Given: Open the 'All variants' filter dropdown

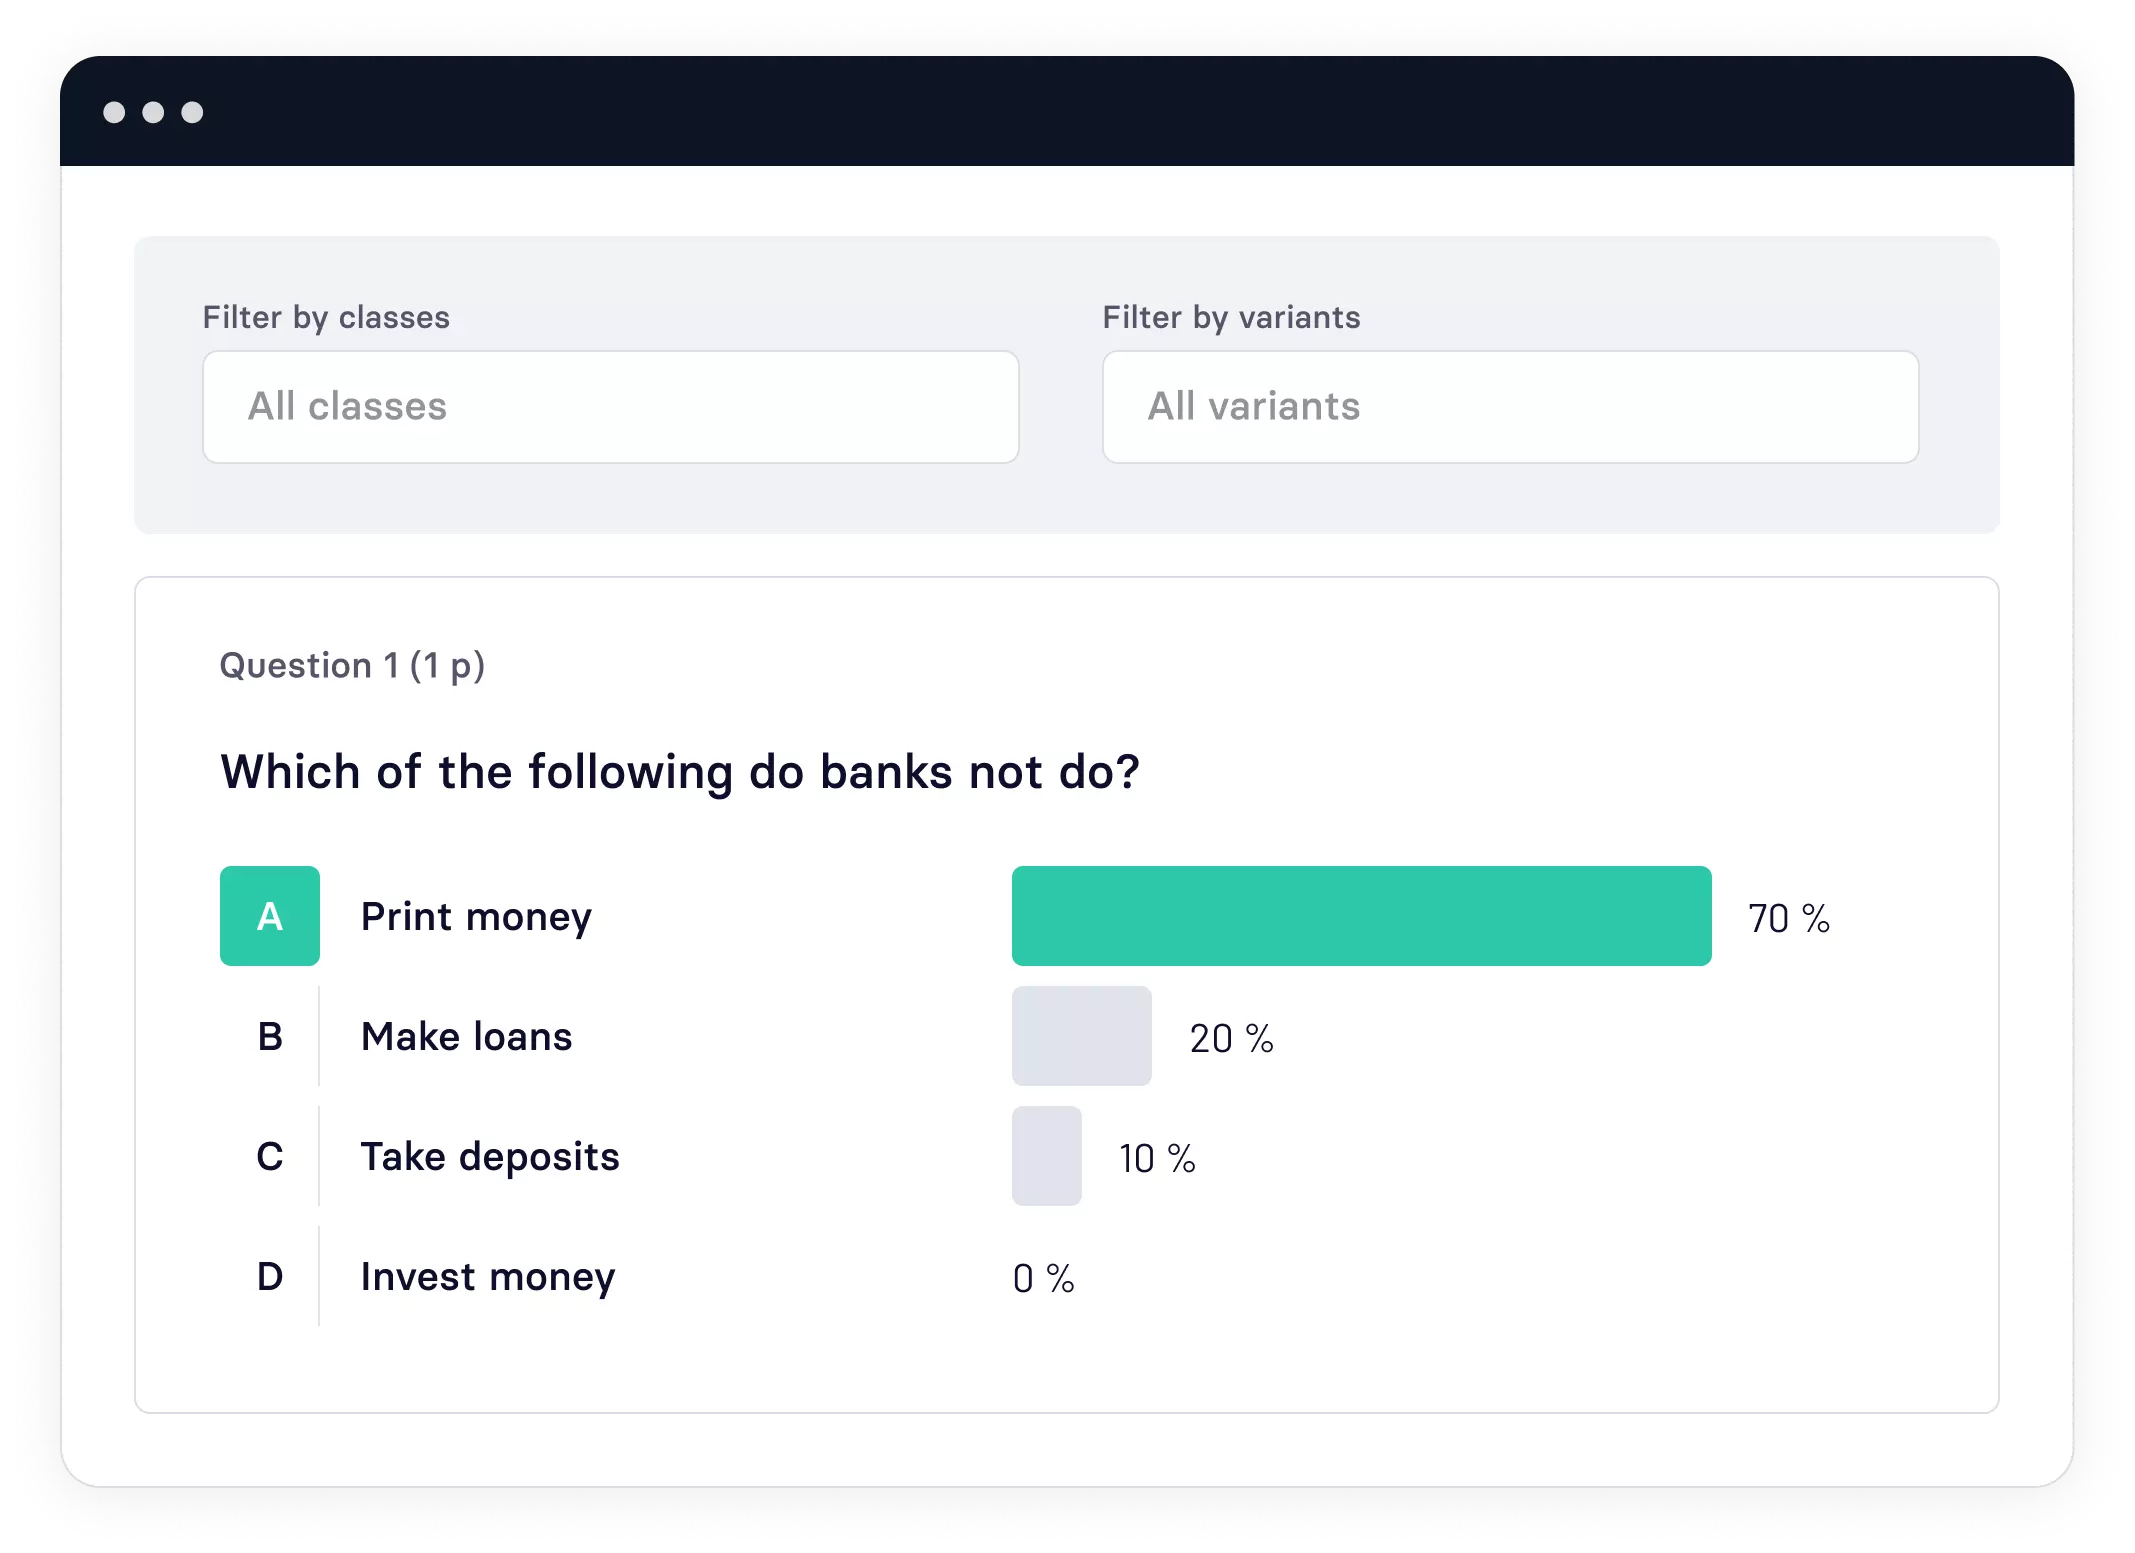Looking at the screenshot, I should click(1503, 406).
